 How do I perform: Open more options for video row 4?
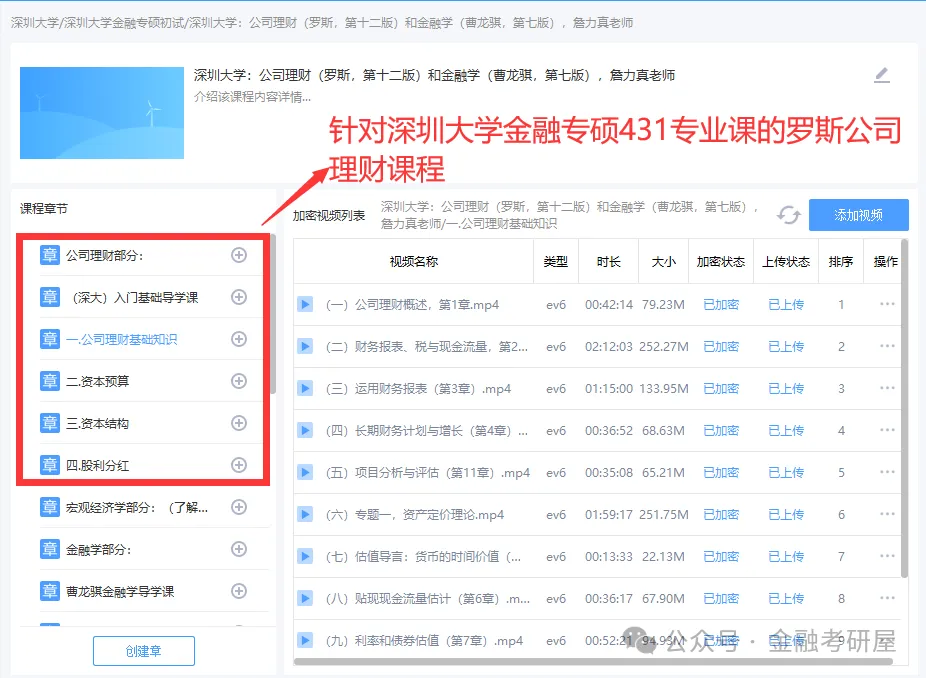click(x=887, y=430)
